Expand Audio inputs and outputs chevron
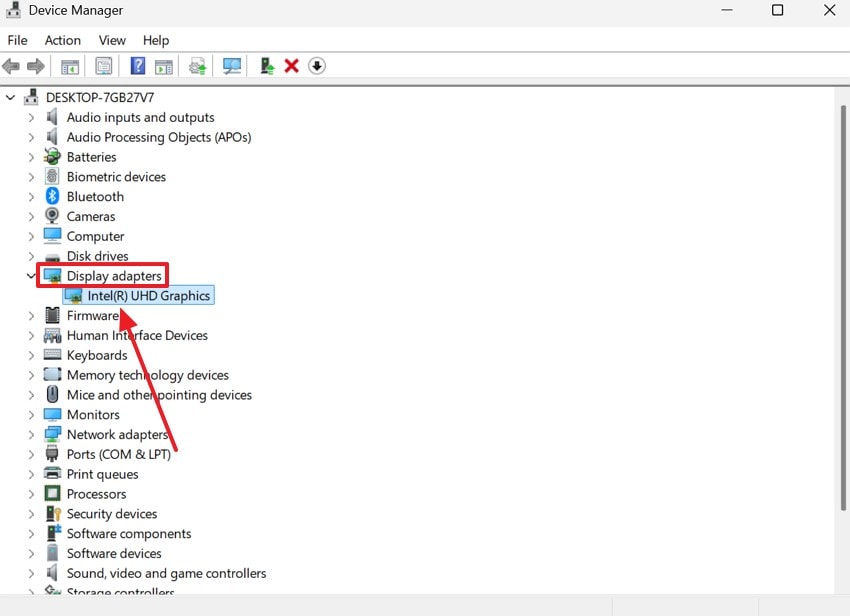The height and width of the screenshot is (616, 850). 31,117
